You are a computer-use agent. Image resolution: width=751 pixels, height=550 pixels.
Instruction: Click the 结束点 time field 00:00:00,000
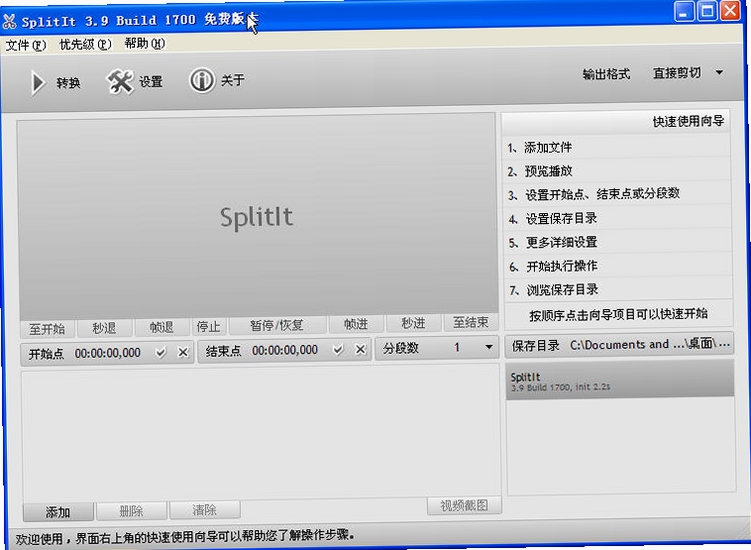(285, 350)
